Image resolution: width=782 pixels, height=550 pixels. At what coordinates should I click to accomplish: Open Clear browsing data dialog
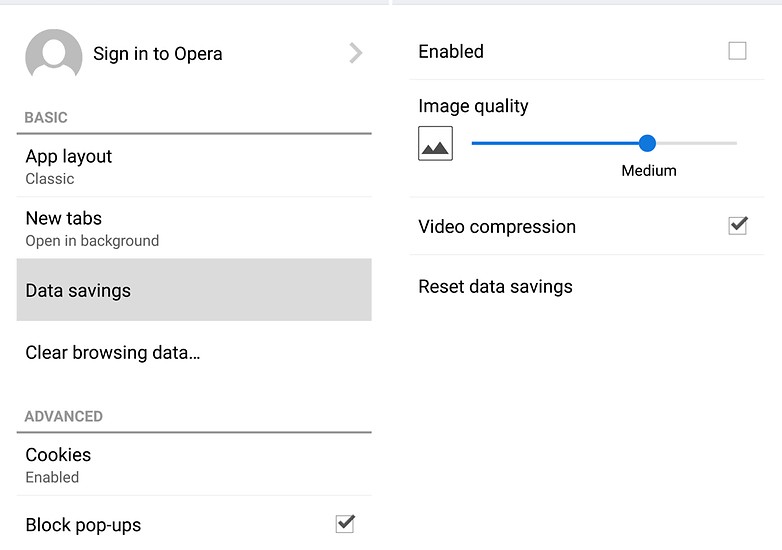click(113, 353)
